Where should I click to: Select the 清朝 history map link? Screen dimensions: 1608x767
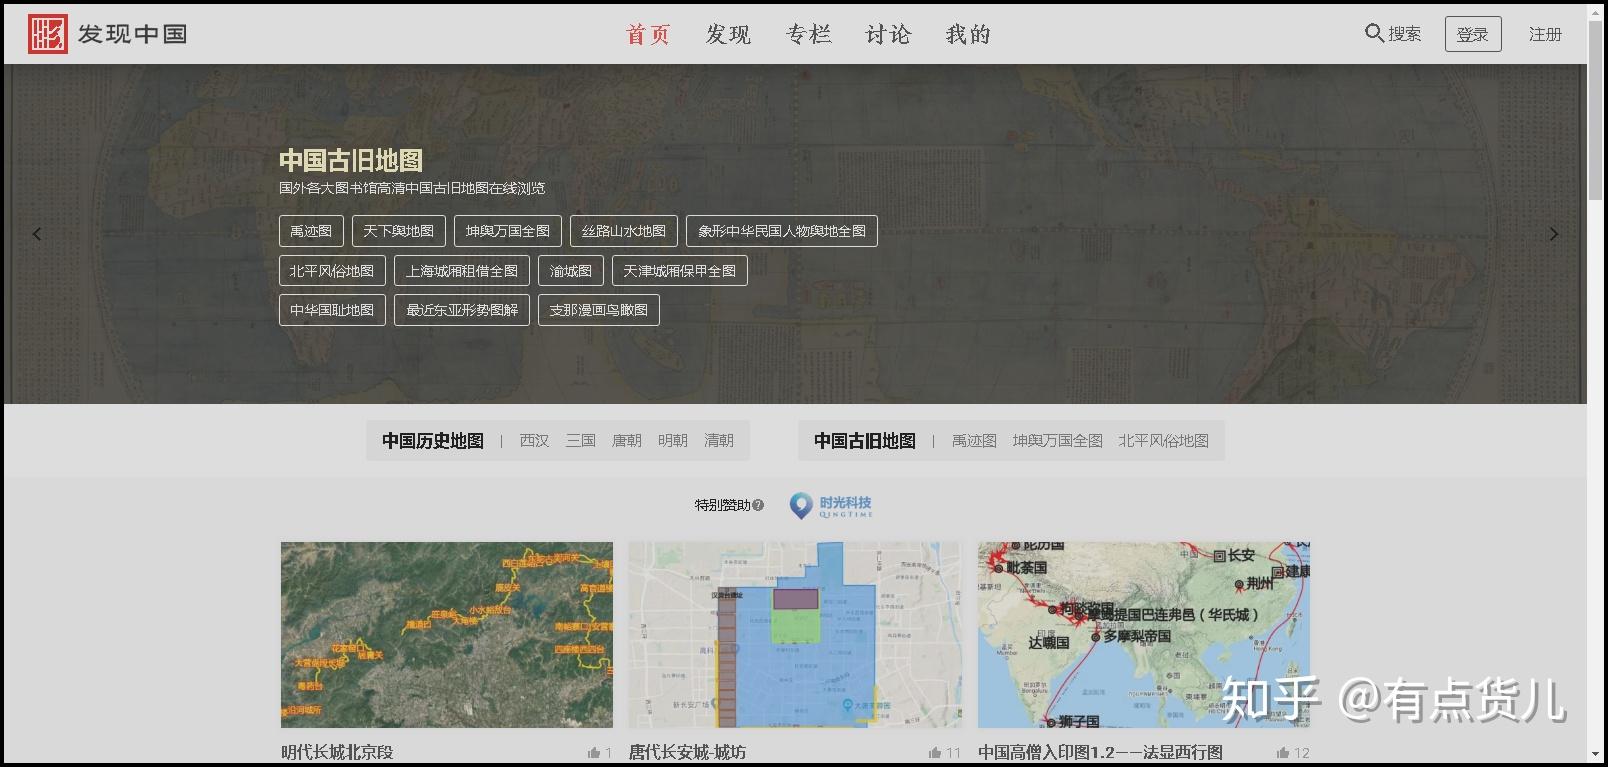coord(719,441)
